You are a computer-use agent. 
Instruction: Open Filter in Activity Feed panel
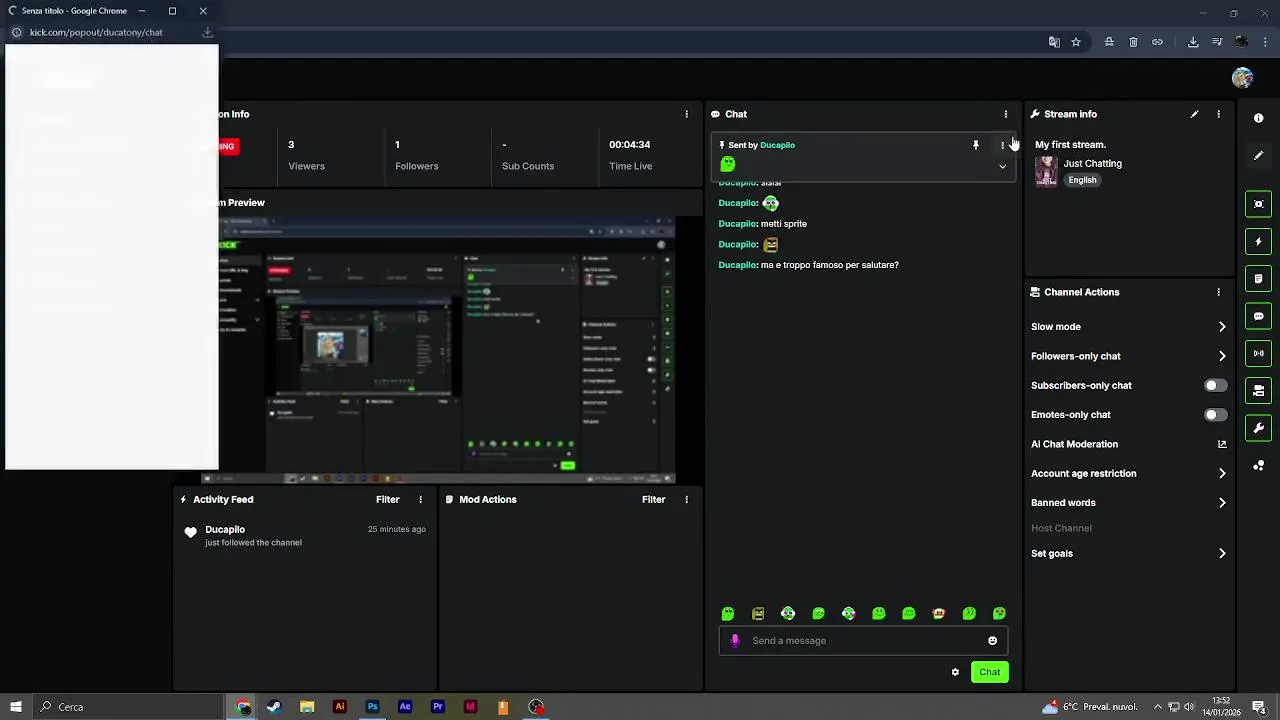click(x=387, y=500)
